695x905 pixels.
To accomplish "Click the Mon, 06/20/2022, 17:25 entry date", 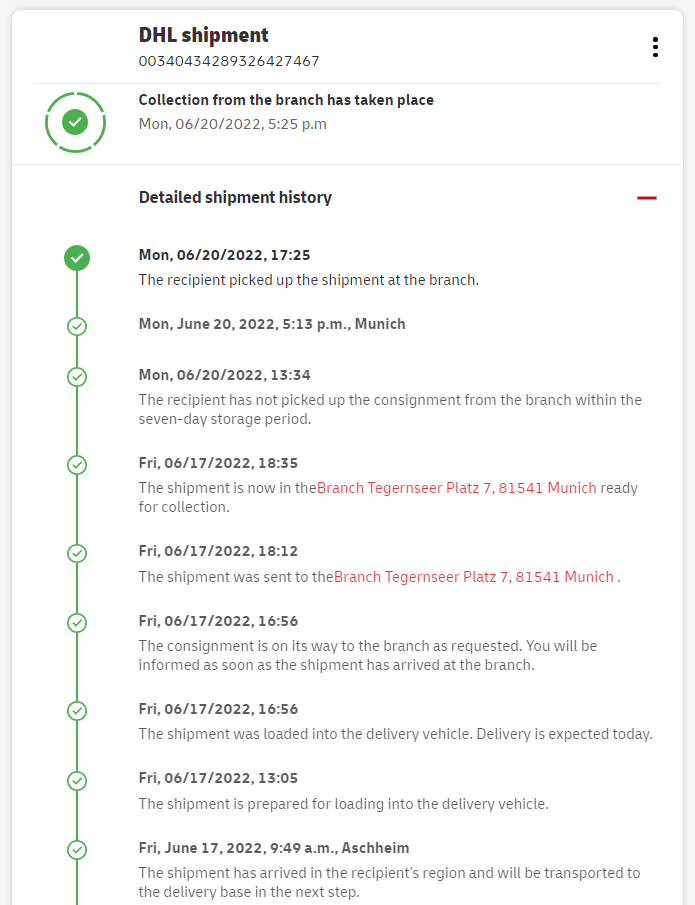I will (225, 255).
